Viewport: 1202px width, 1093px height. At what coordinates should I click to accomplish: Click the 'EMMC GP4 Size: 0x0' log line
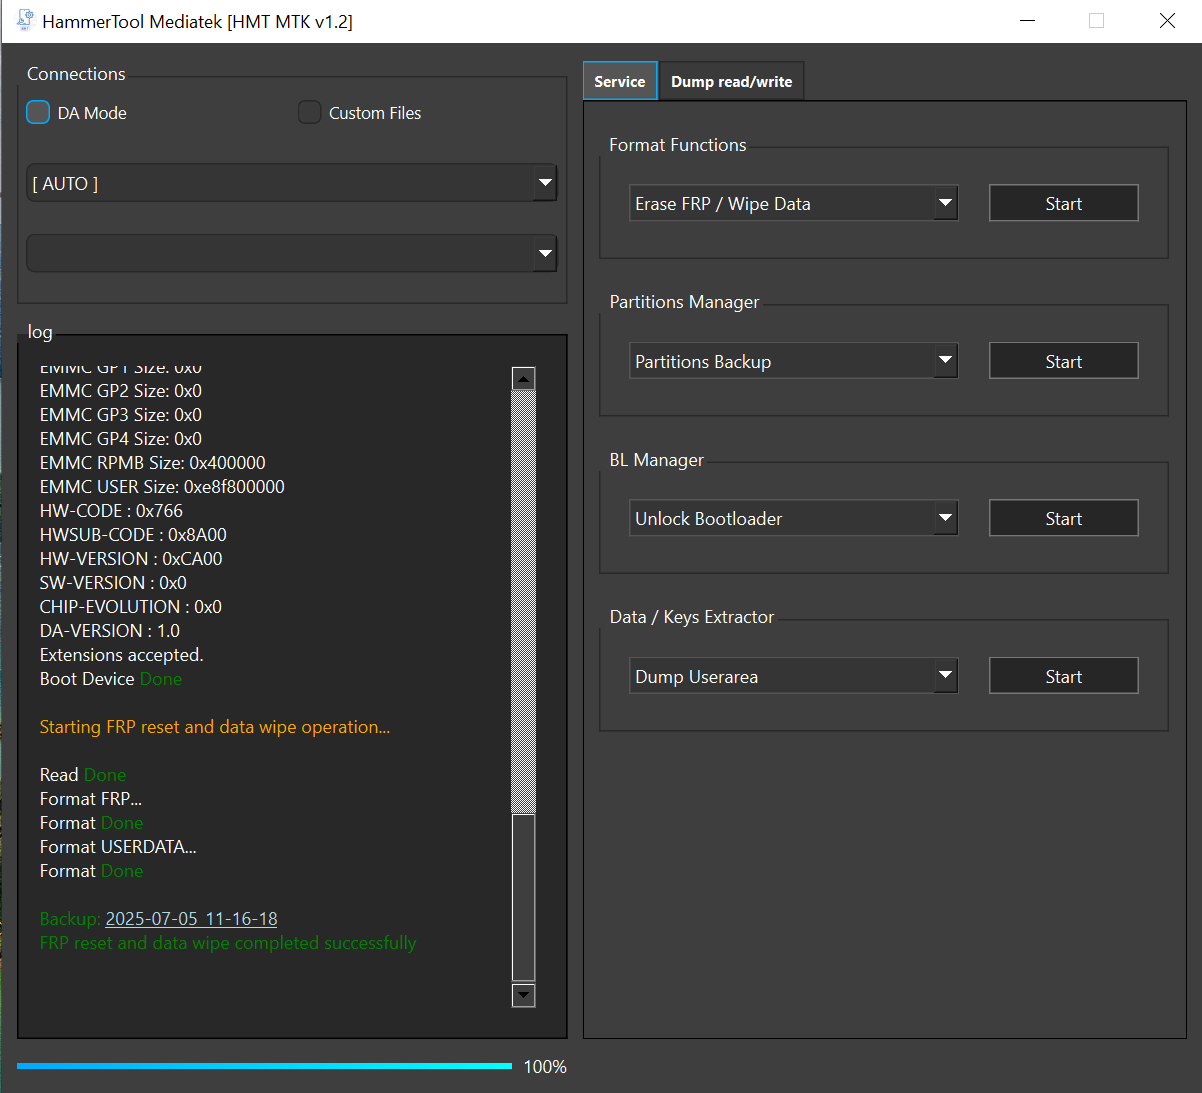tap(121, 438)
